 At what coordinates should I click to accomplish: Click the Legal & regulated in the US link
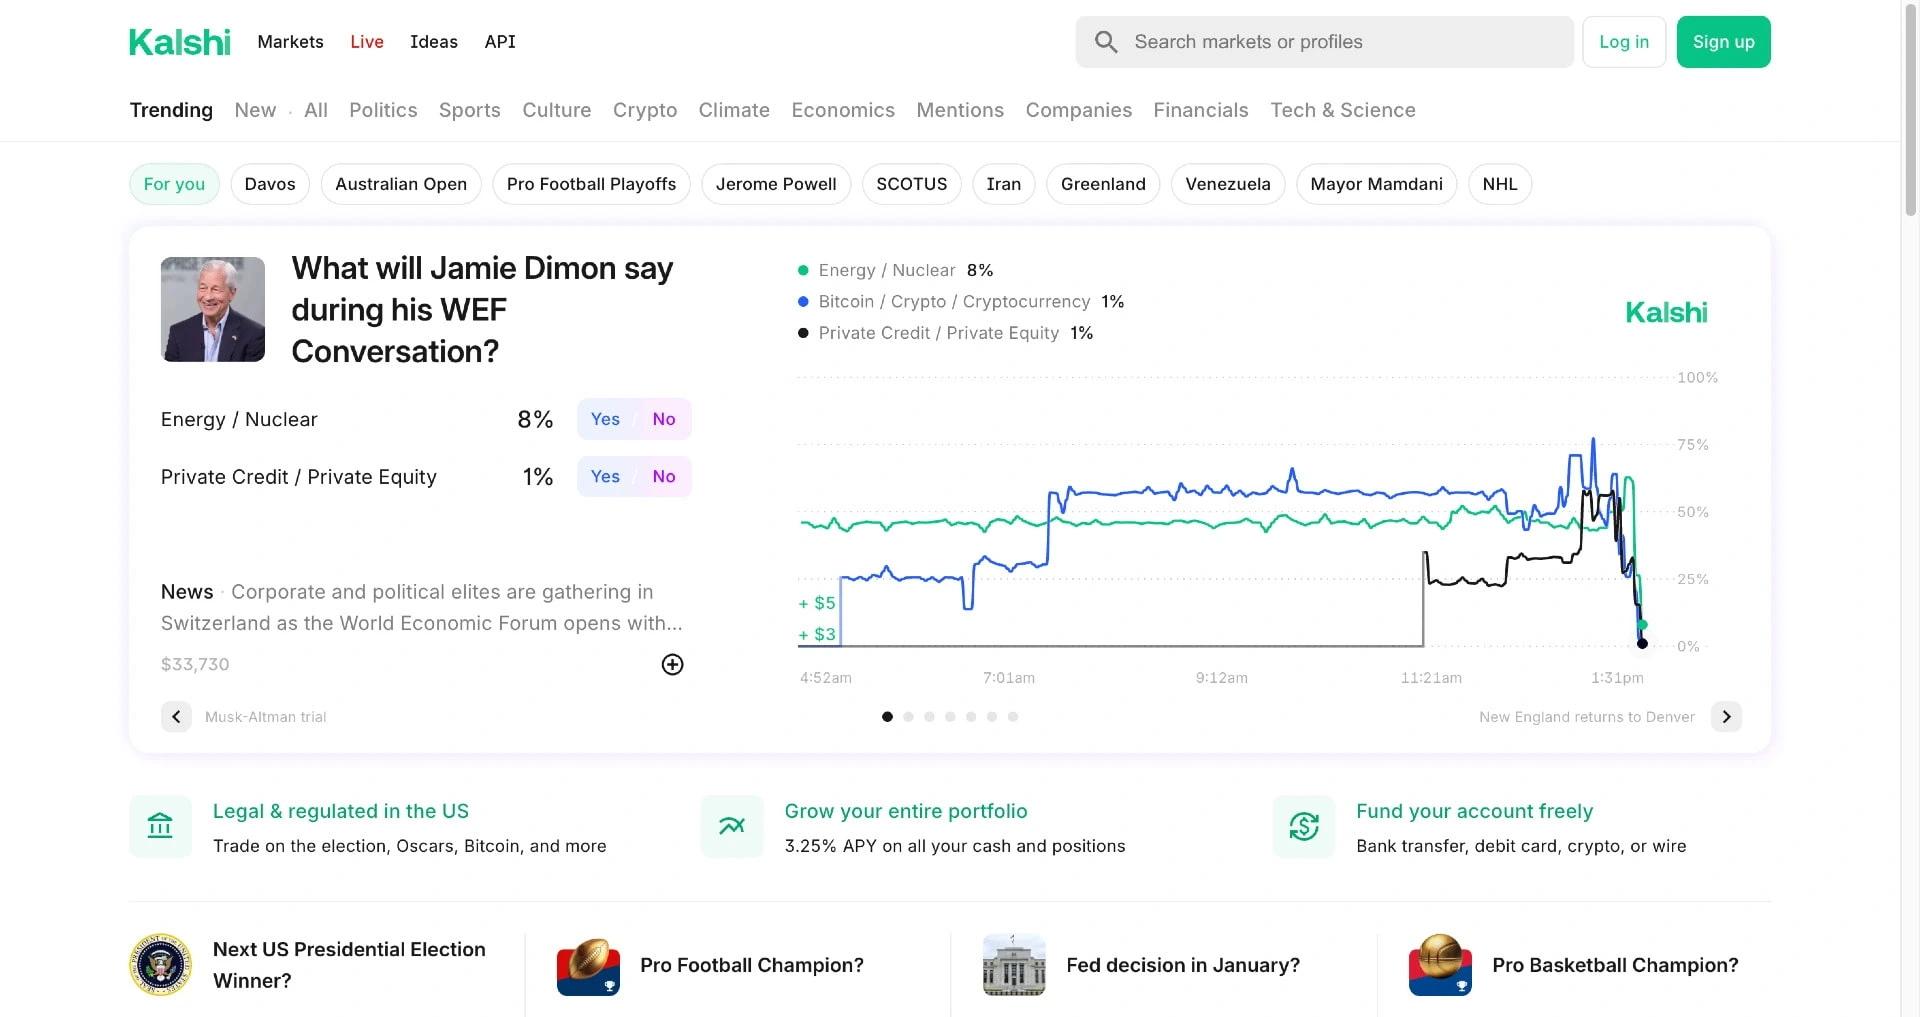point(341,811)
